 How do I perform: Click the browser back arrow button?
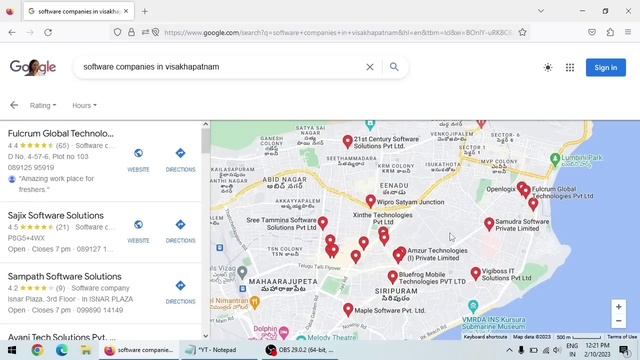pyautogui.click(x=12, y=32)
